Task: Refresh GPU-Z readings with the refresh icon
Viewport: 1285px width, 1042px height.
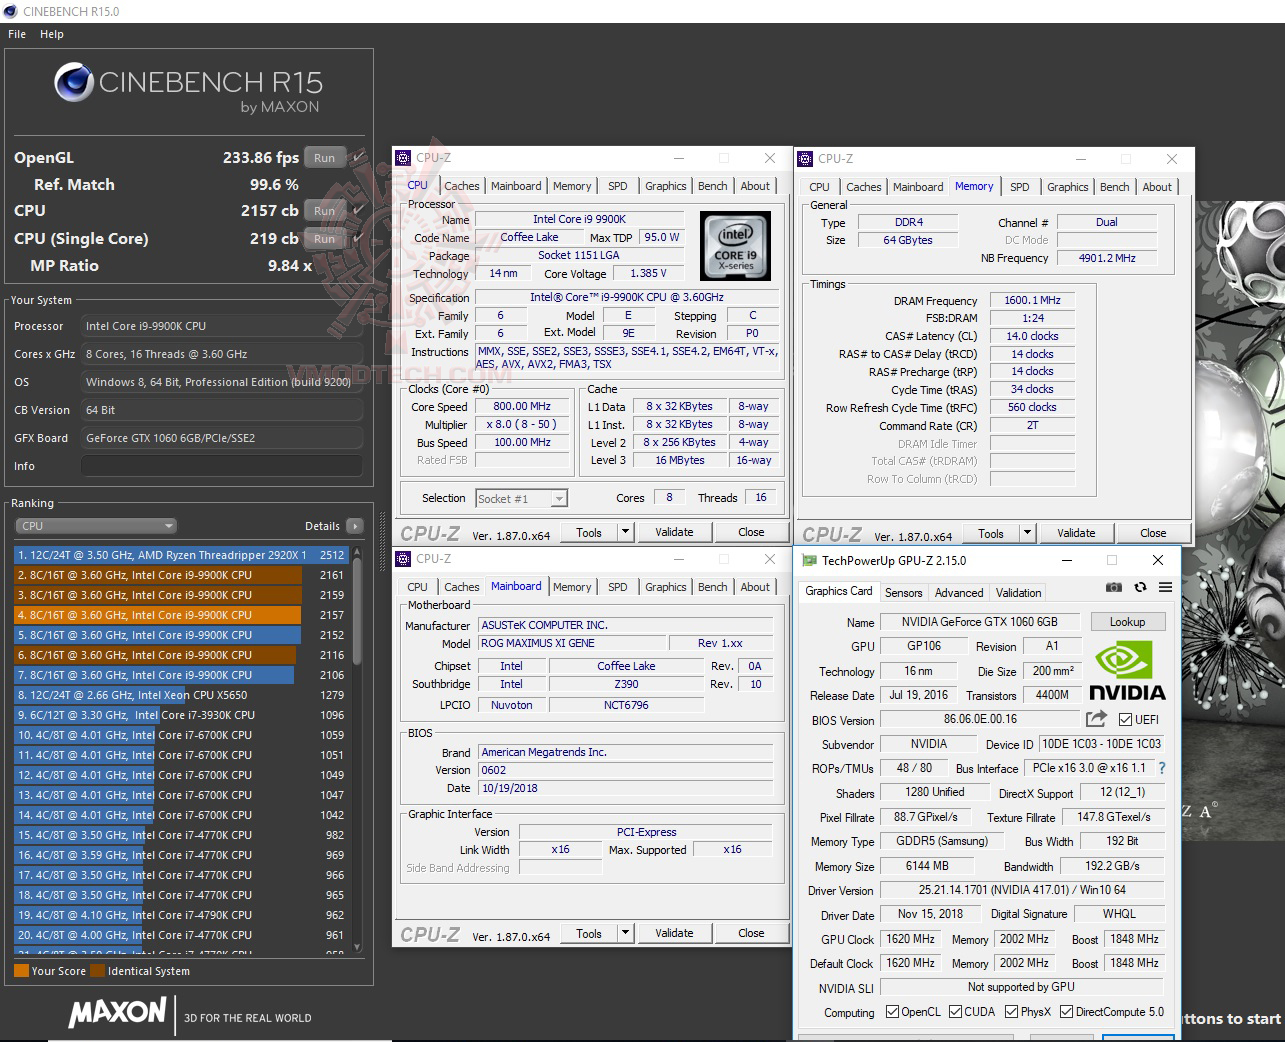Action: click(x=1139, y=588)
